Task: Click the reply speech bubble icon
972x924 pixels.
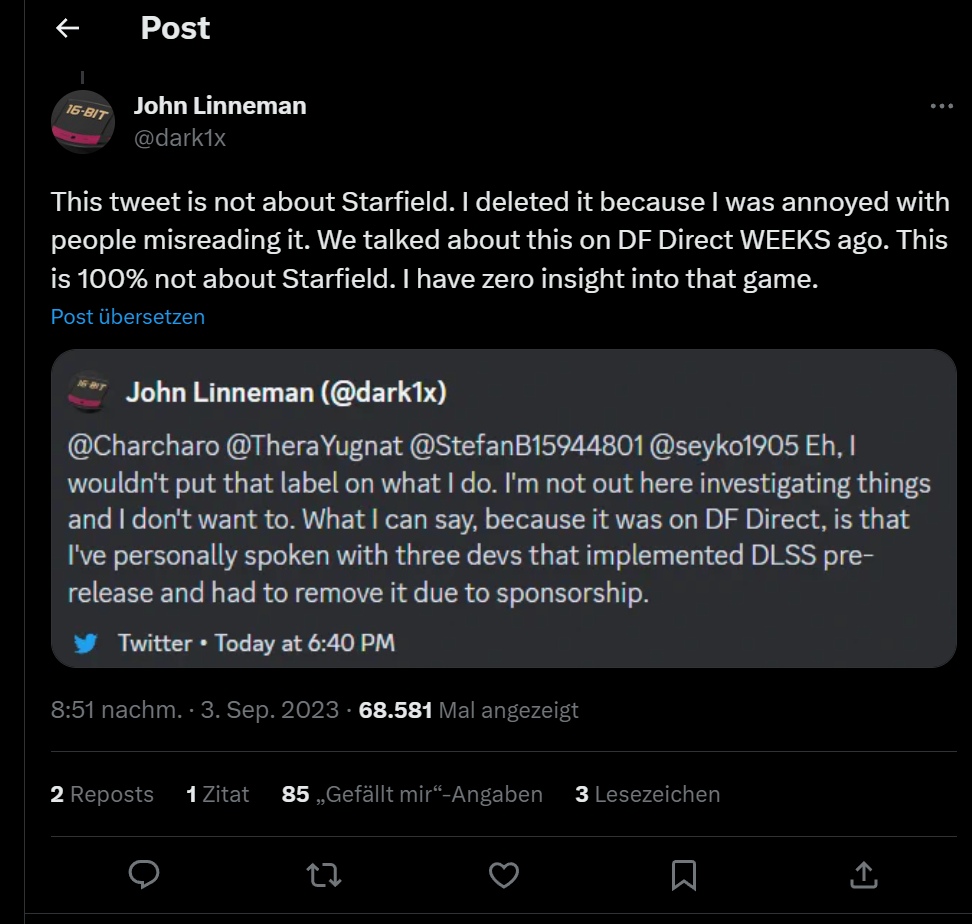Action: pyautogui.click(x=144, y=876)
